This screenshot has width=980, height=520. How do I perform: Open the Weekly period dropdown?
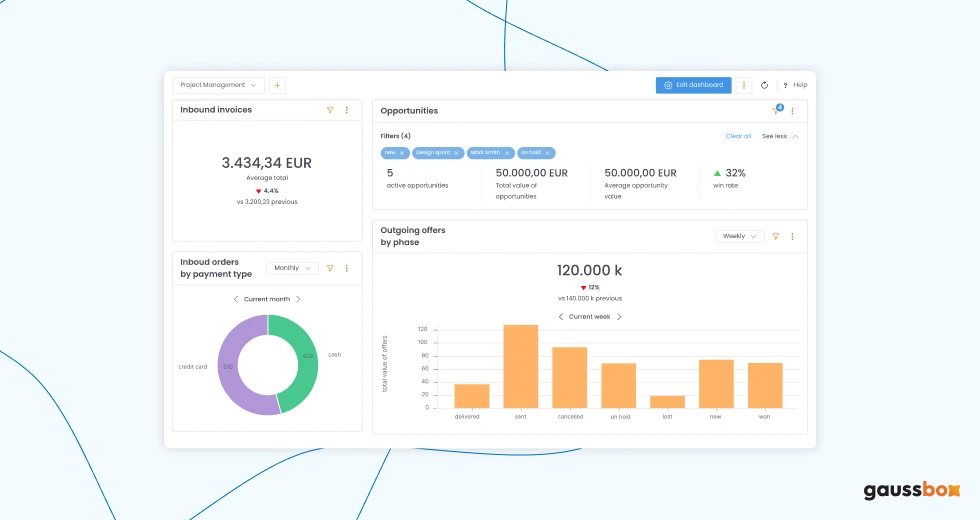click(739, 237)
